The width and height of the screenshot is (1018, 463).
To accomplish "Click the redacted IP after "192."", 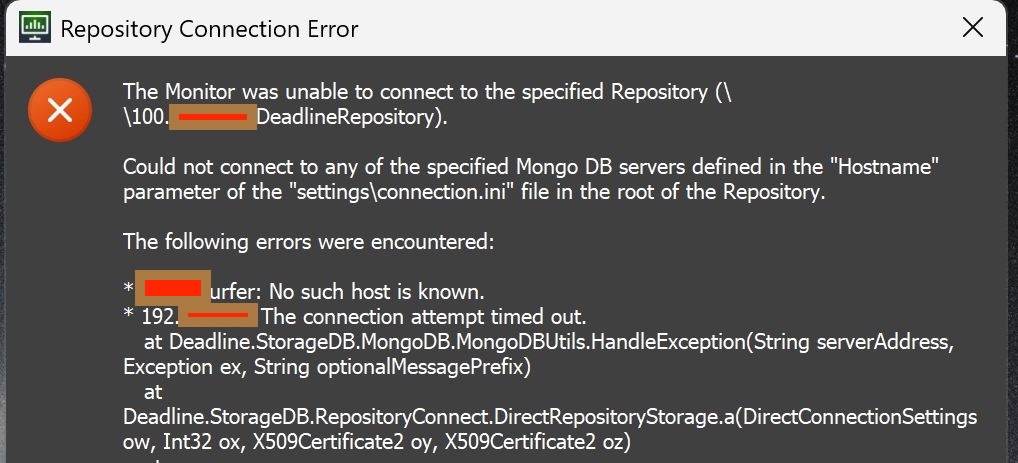I will coord(221,318).
